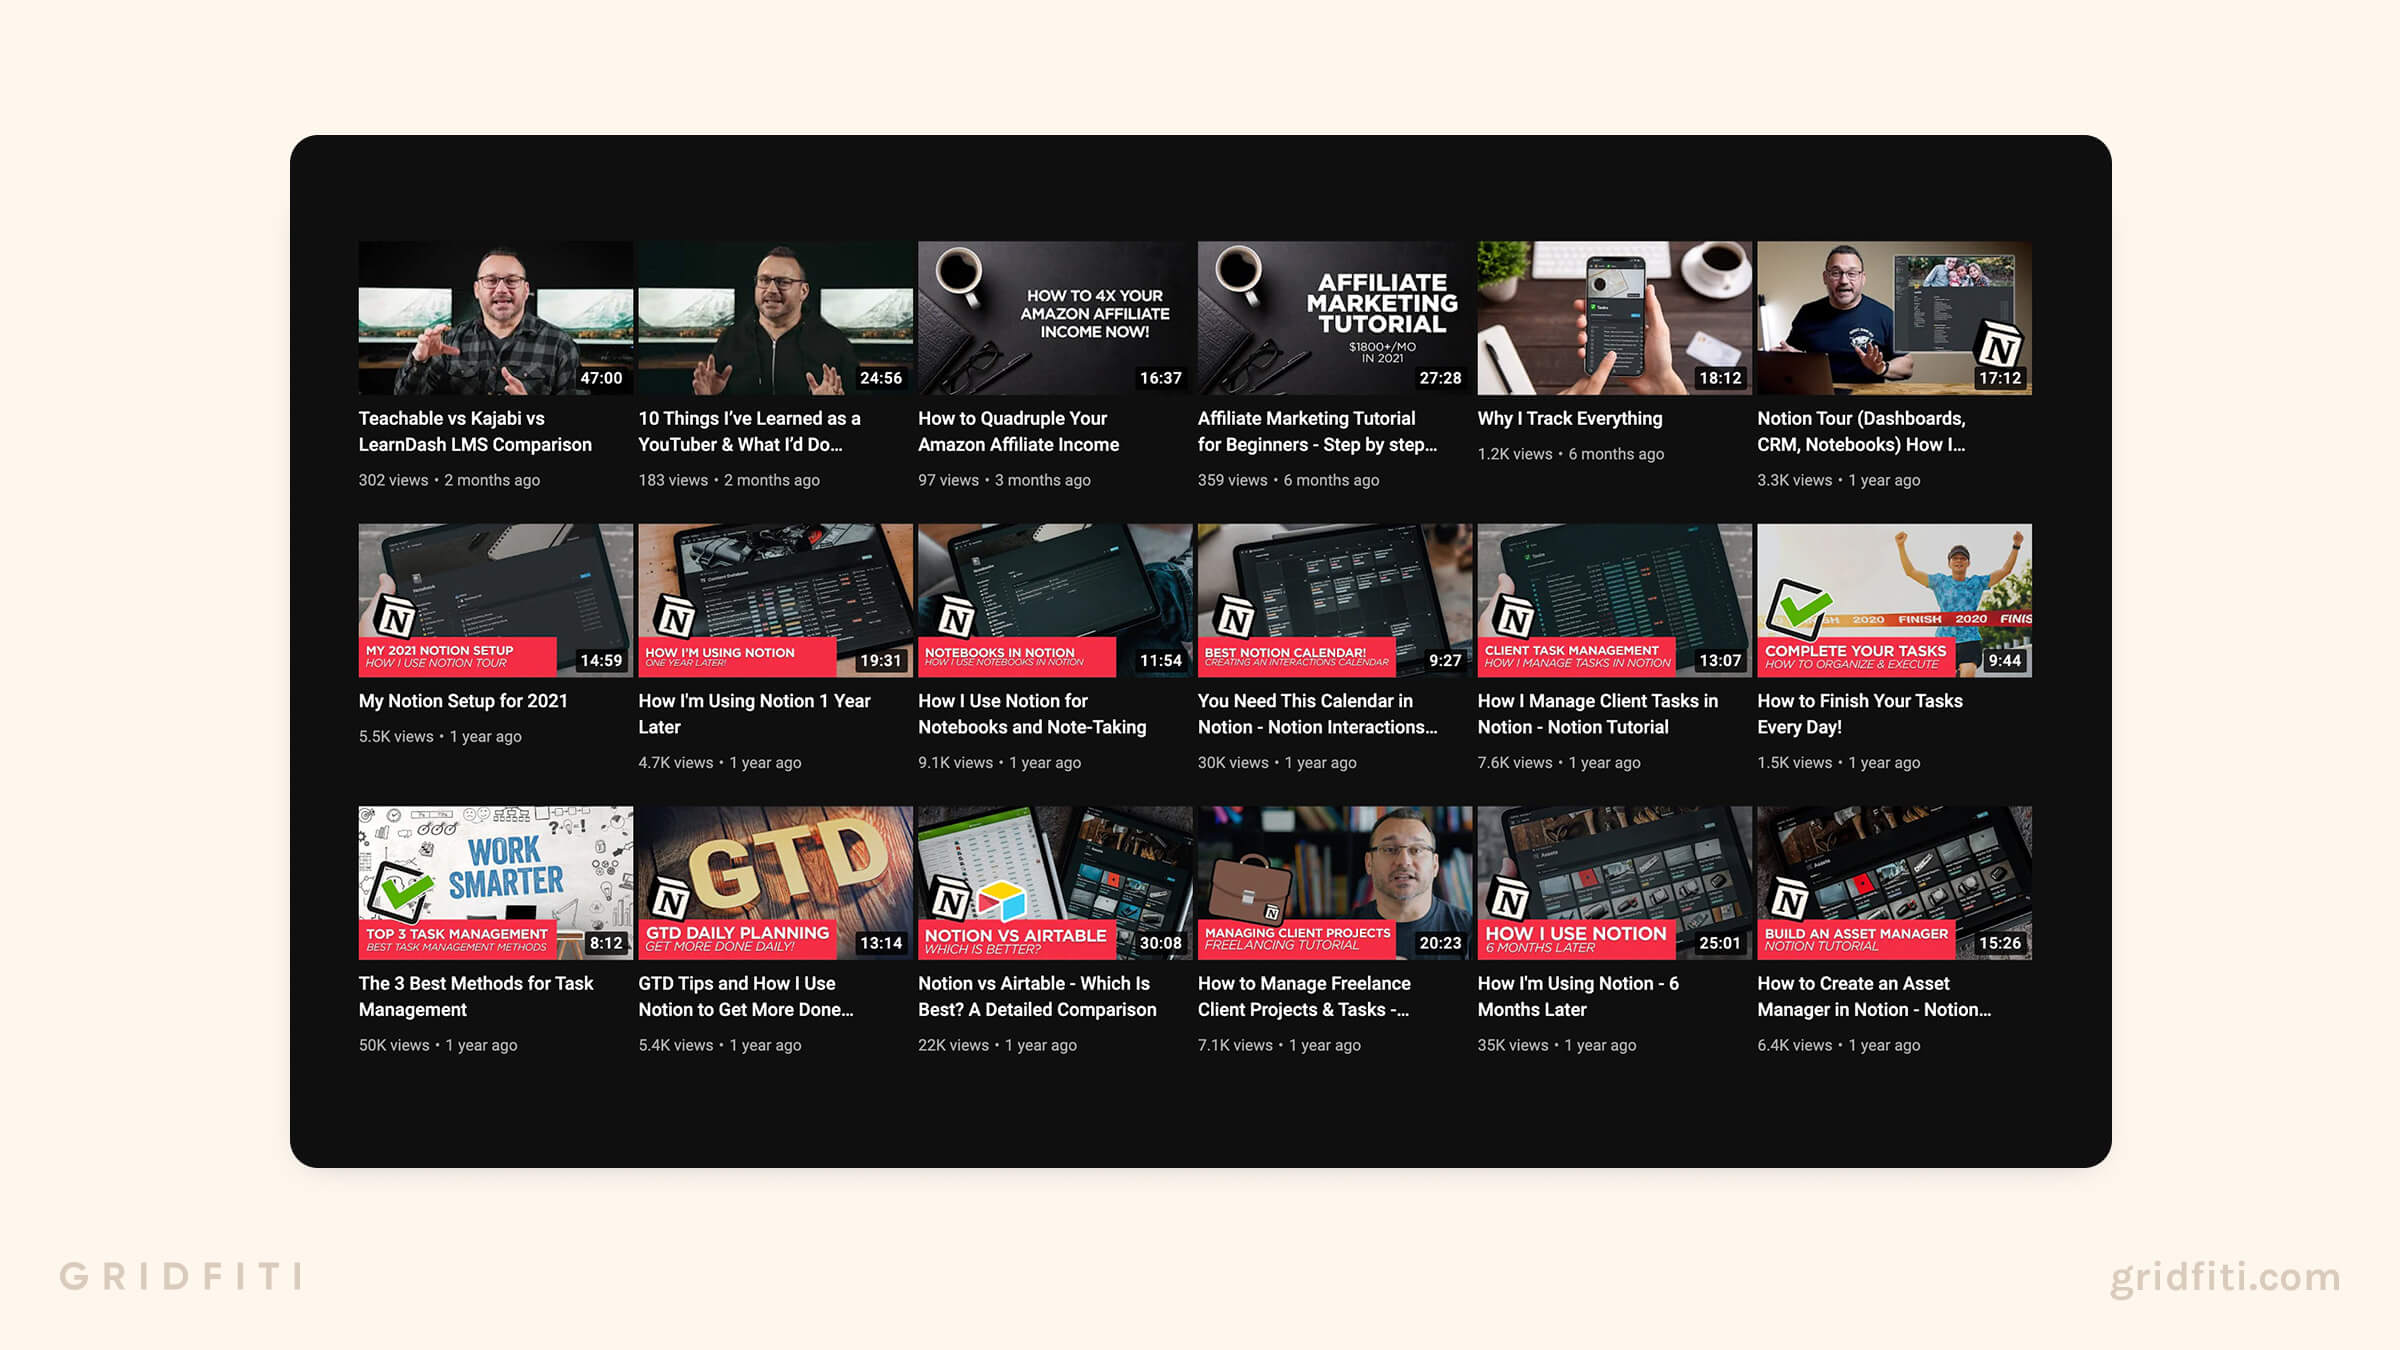Click the '30K views • 1 year ago' text
The width and height of the screenshot is (2400, 1350).
(x=1277, y=763)
